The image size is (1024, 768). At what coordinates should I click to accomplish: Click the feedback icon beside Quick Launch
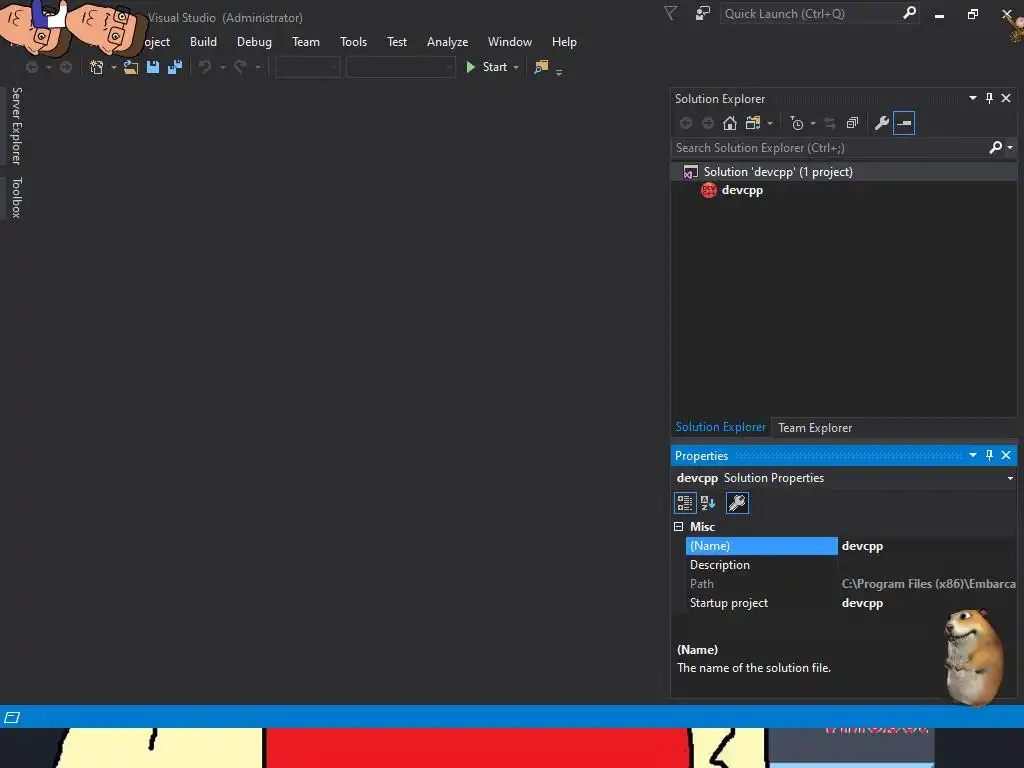[703, 13]
